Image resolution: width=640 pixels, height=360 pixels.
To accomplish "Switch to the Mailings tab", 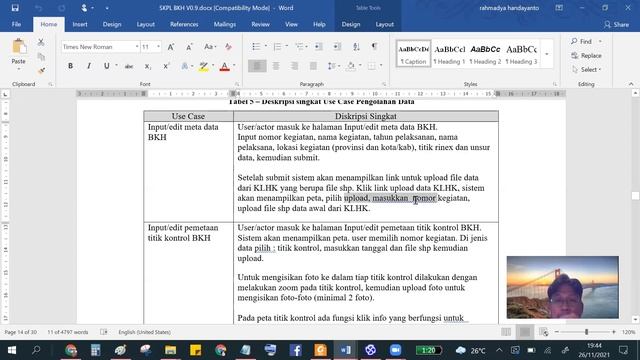I will (x=224, y=24).
